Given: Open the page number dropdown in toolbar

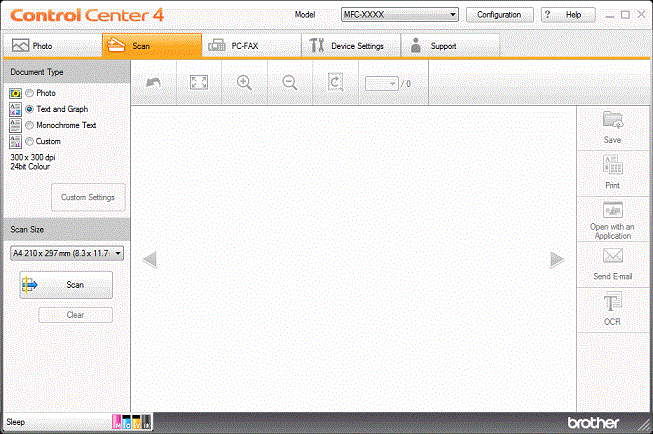Looking at the screenshot, I should point(381,84).
